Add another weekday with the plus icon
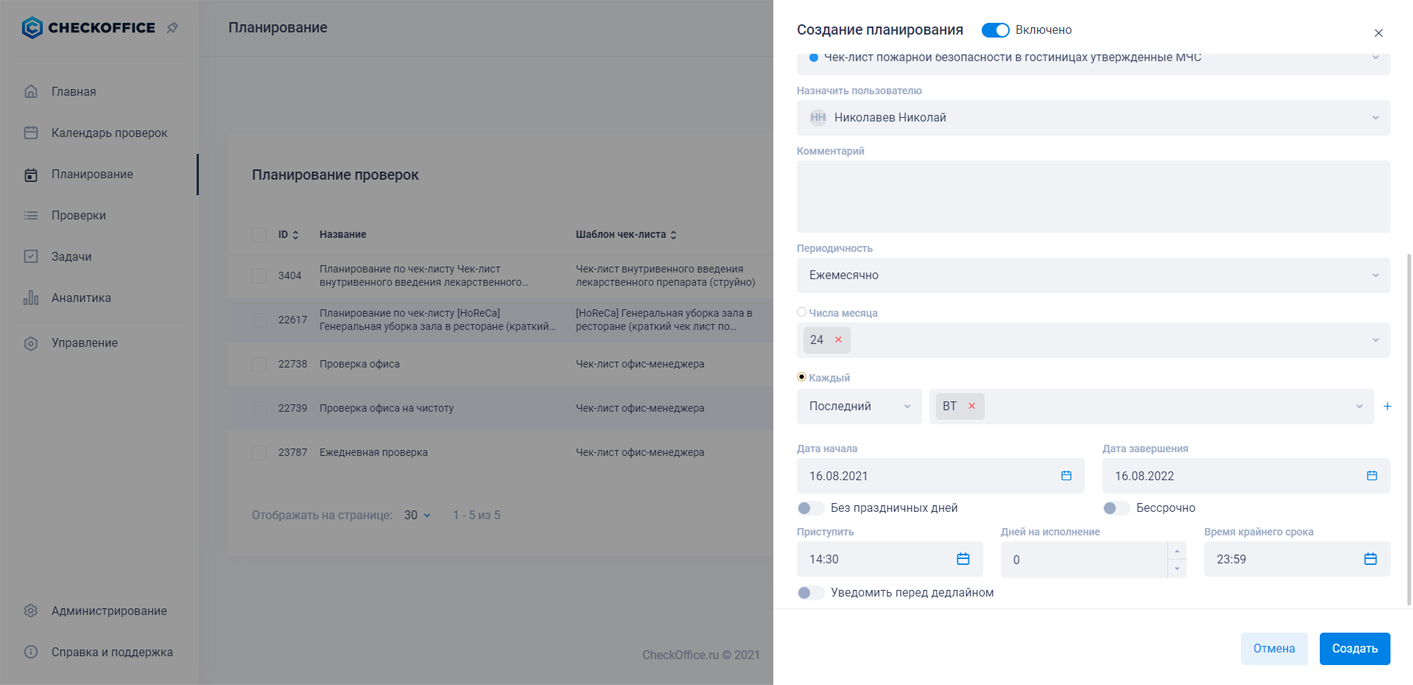The width and height of the screenshot is (1413, 685). (1387, 406)
